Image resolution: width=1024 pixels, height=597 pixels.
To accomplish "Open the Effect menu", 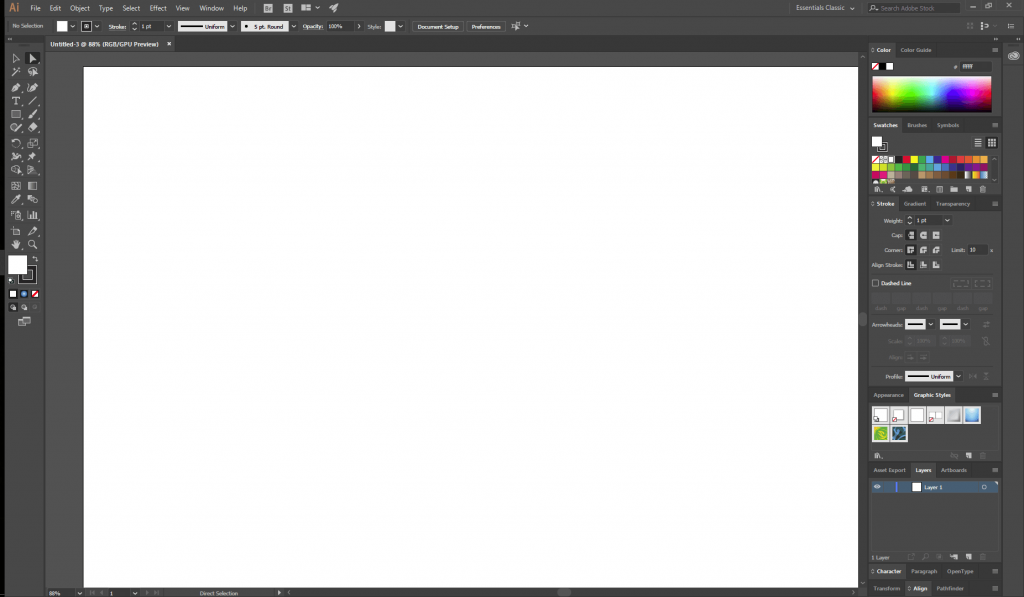I will pyautogui.click(x=158, y=7).
